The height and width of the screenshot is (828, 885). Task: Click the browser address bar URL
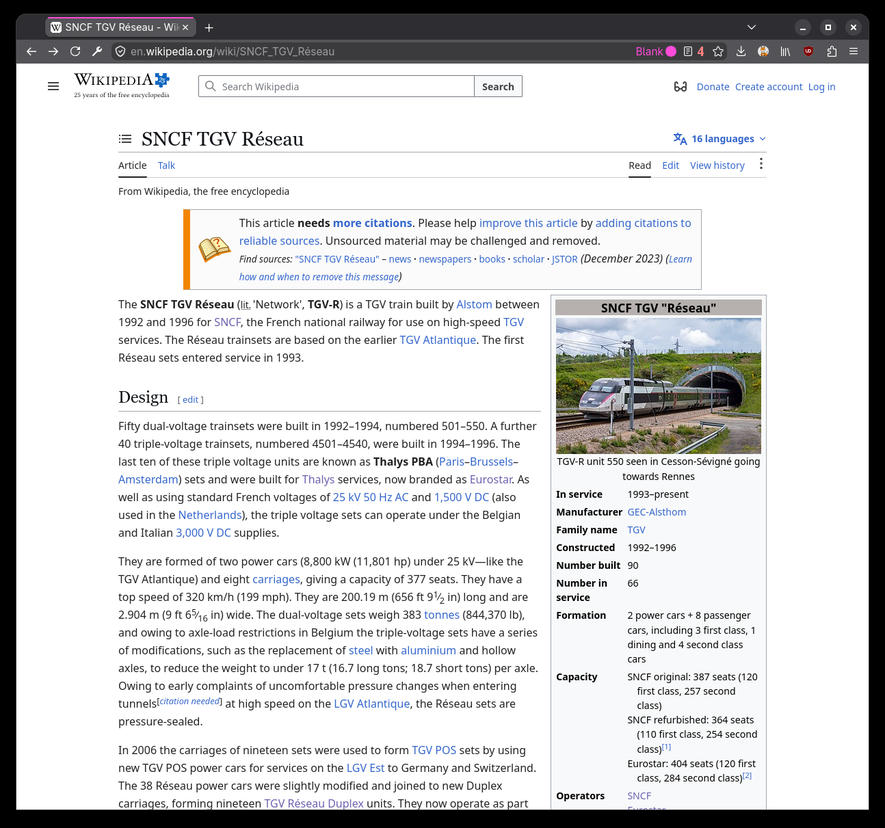click(x=232, y=51)
